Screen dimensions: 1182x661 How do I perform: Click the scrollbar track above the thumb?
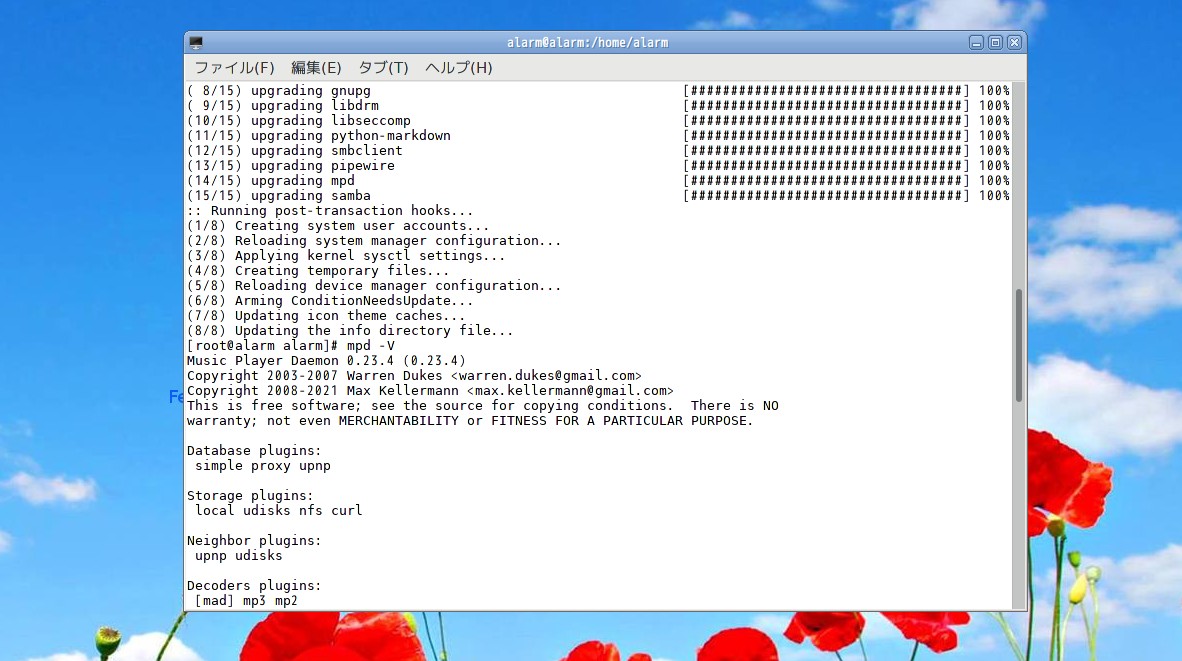(x=1018, y=180)
